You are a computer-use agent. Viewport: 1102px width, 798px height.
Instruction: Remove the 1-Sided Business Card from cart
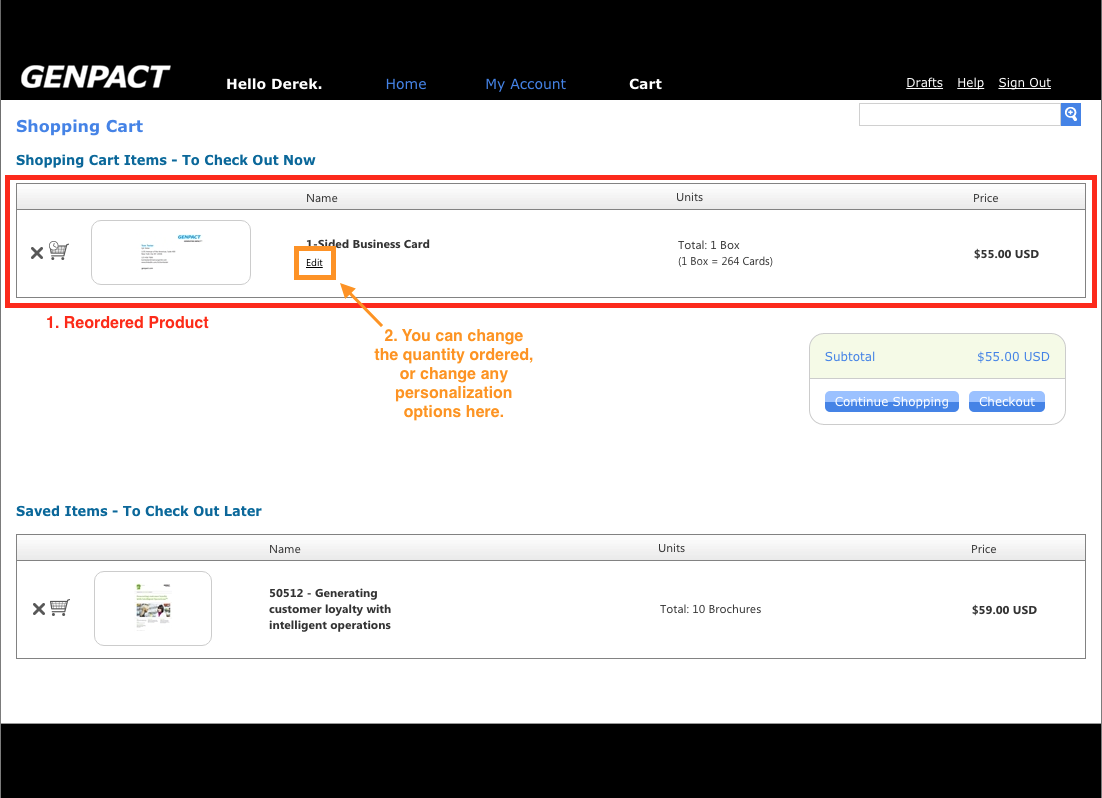pos(36,253)
